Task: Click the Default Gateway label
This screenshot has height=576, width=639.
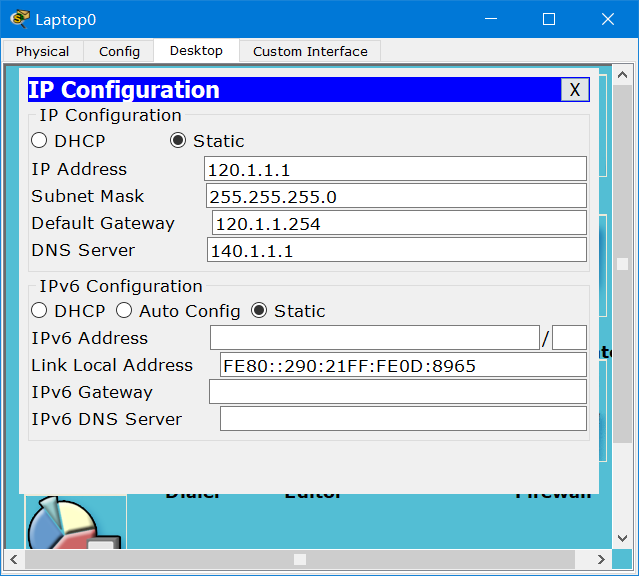Action: tap(103, 223)
